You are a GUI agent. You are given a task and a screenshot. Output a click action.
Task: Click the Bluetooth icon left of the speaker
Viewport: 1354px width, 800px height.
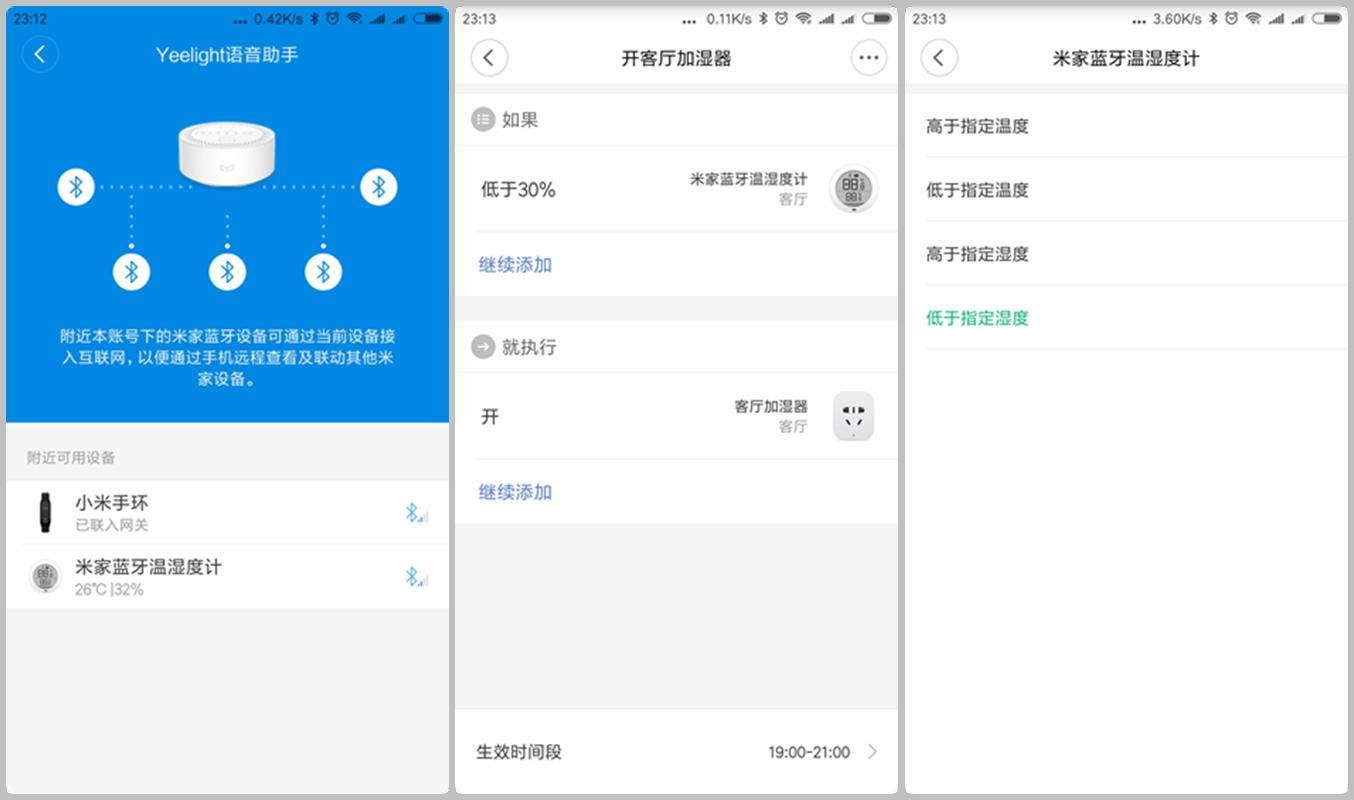pos(76,187)
